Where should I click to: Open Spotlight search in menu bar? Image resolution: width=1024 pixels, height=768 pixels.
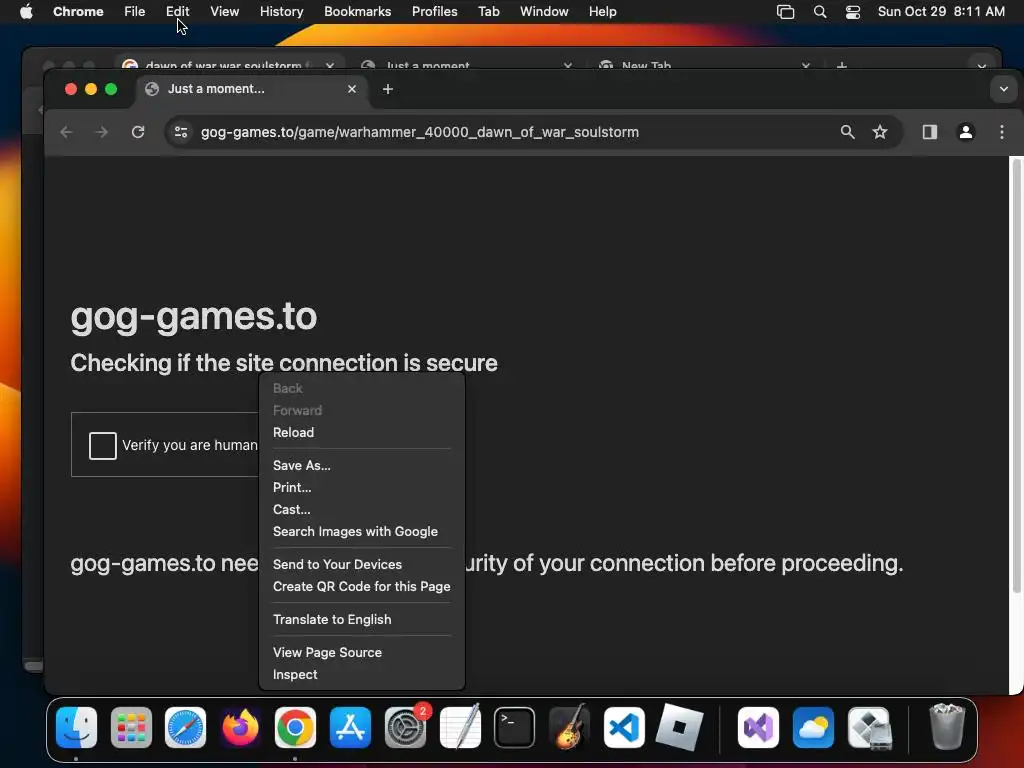[820, 12]
